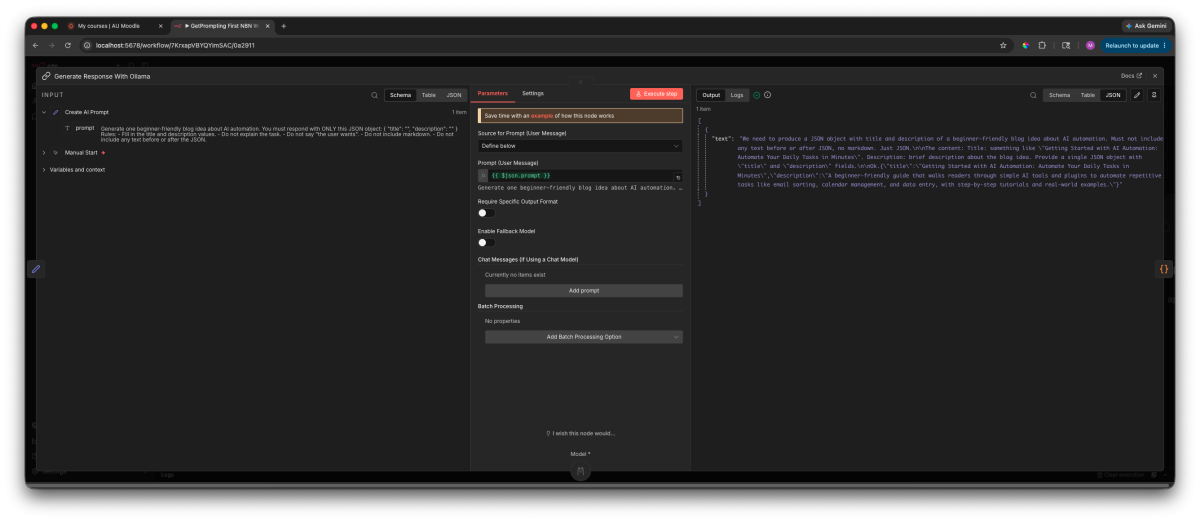Click the Create AI Prompt pencil node icon
This screenshot has width=1200, height=522.
pos(56,112)
